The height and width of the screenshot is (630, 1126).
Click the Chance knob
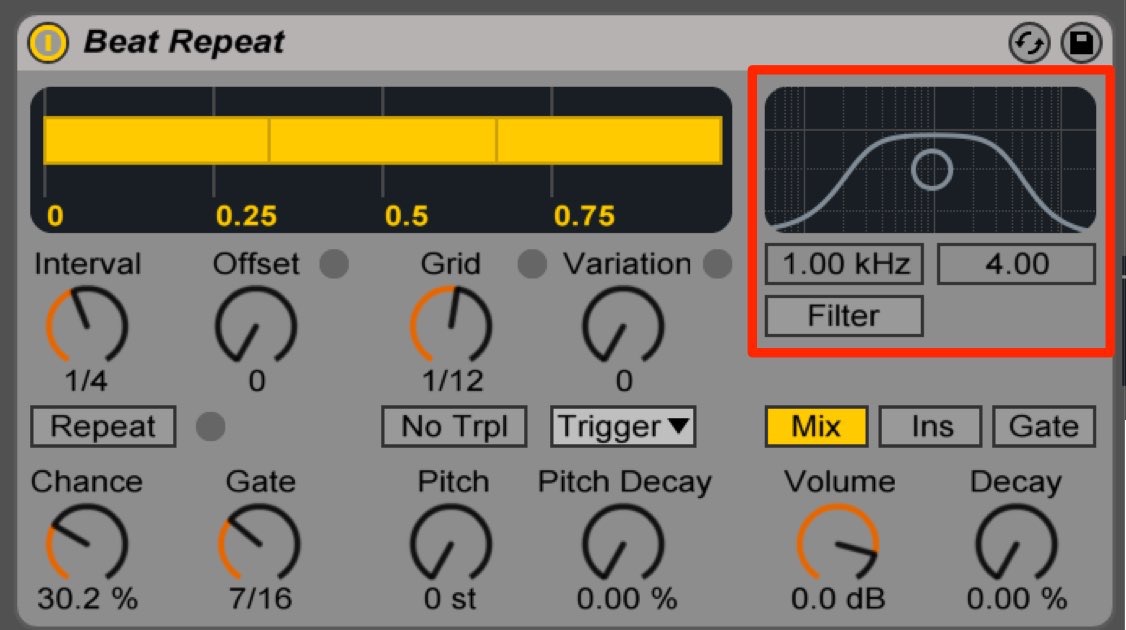(x=87, y=543)
